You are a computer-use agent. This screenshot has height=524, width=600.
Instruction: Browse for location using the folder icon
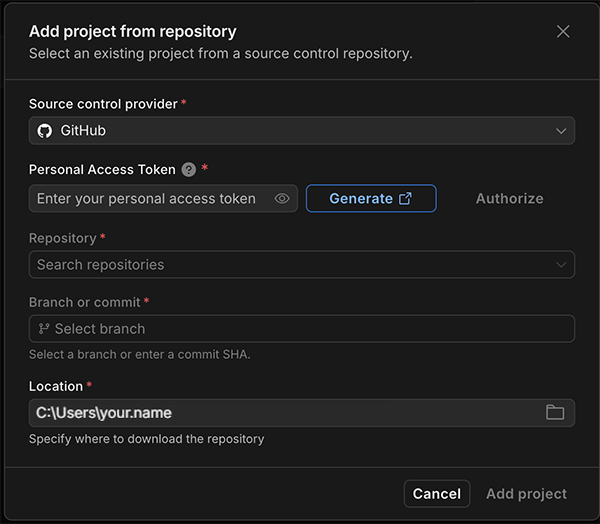(x=555, y=413)
